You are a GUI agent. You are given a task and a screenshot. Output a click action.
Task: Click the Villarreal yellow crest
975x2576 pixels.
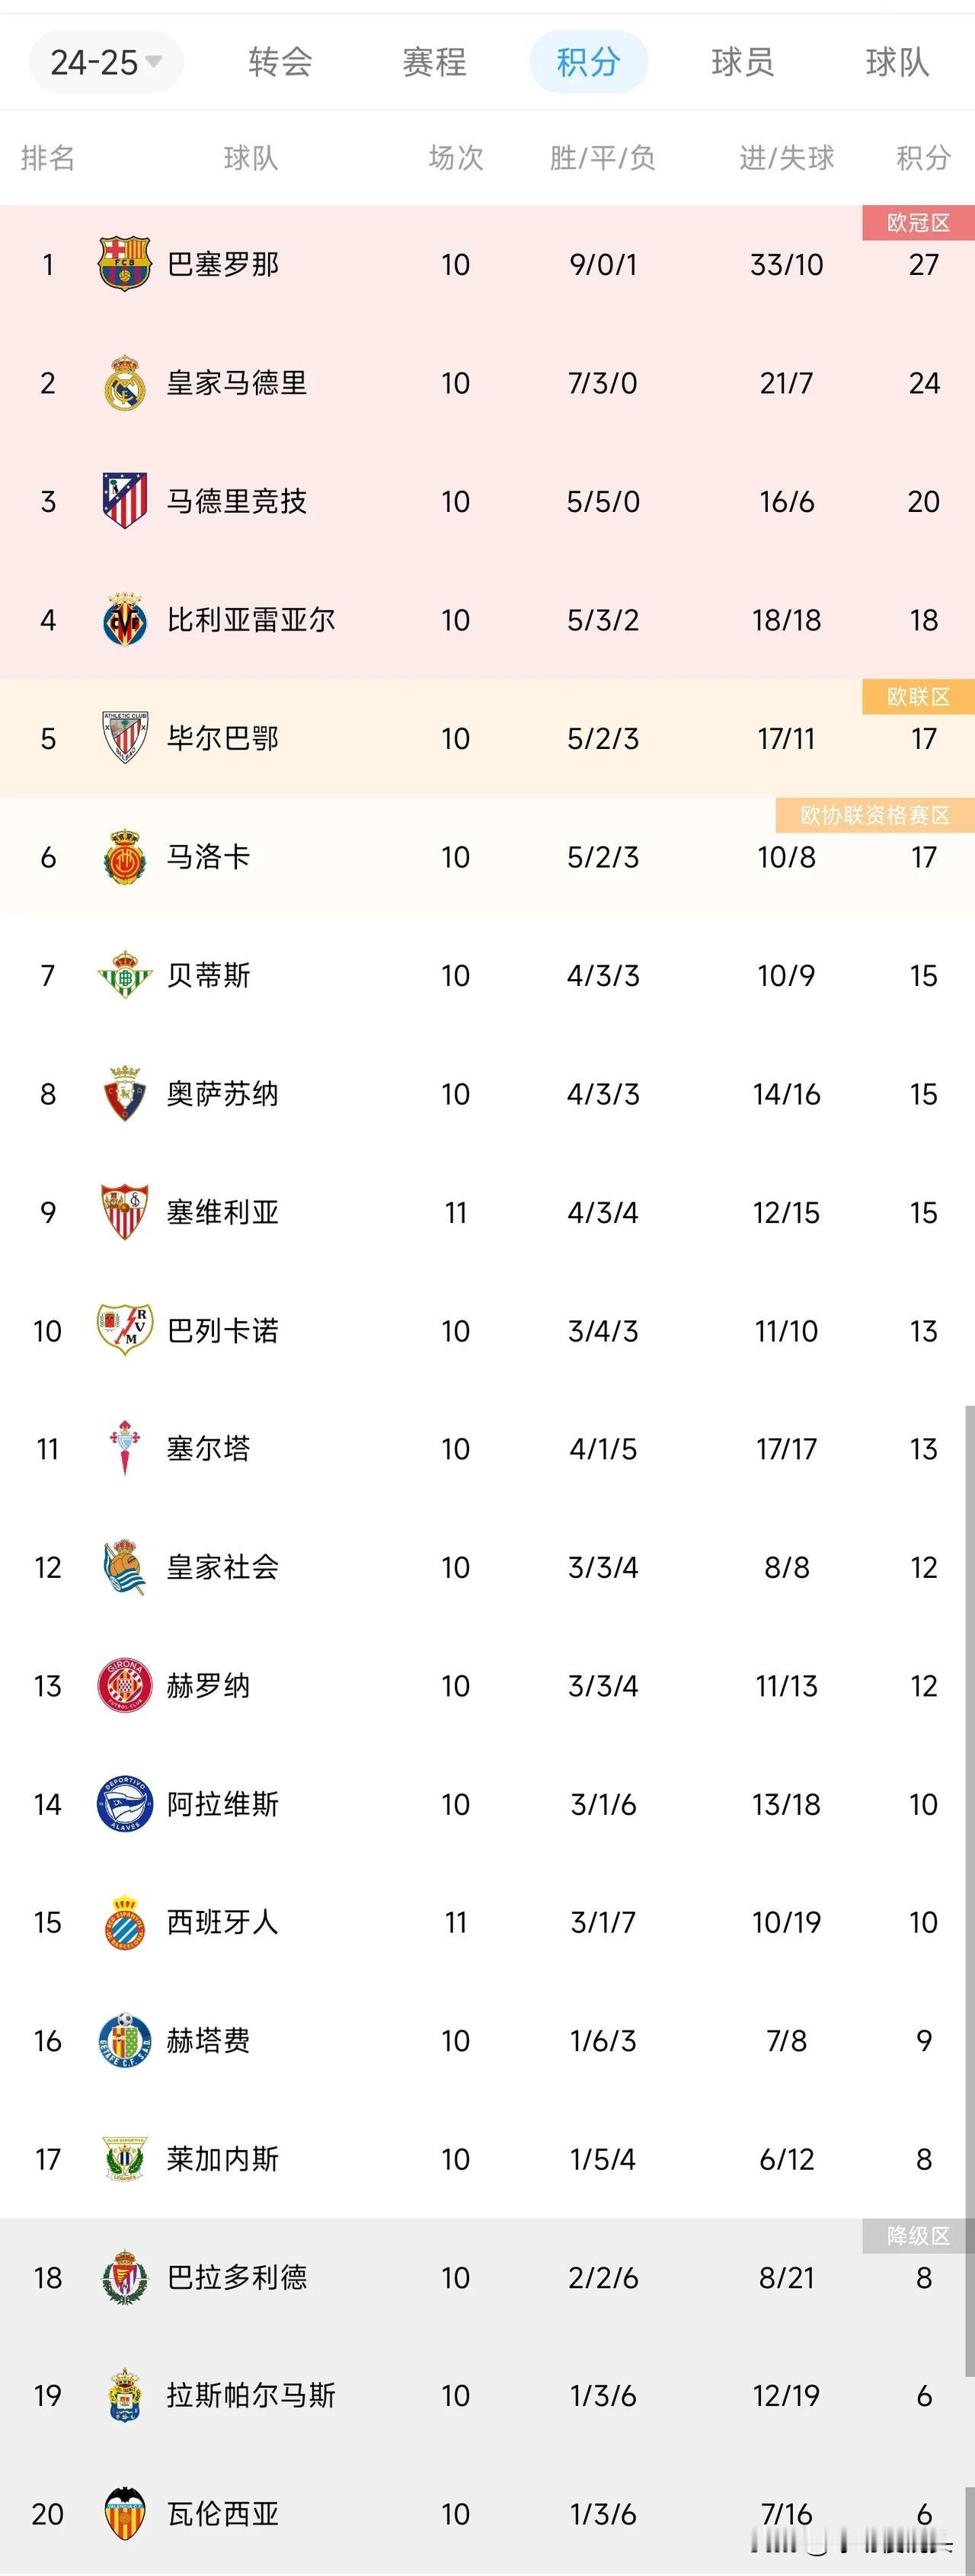pos(125,619)
